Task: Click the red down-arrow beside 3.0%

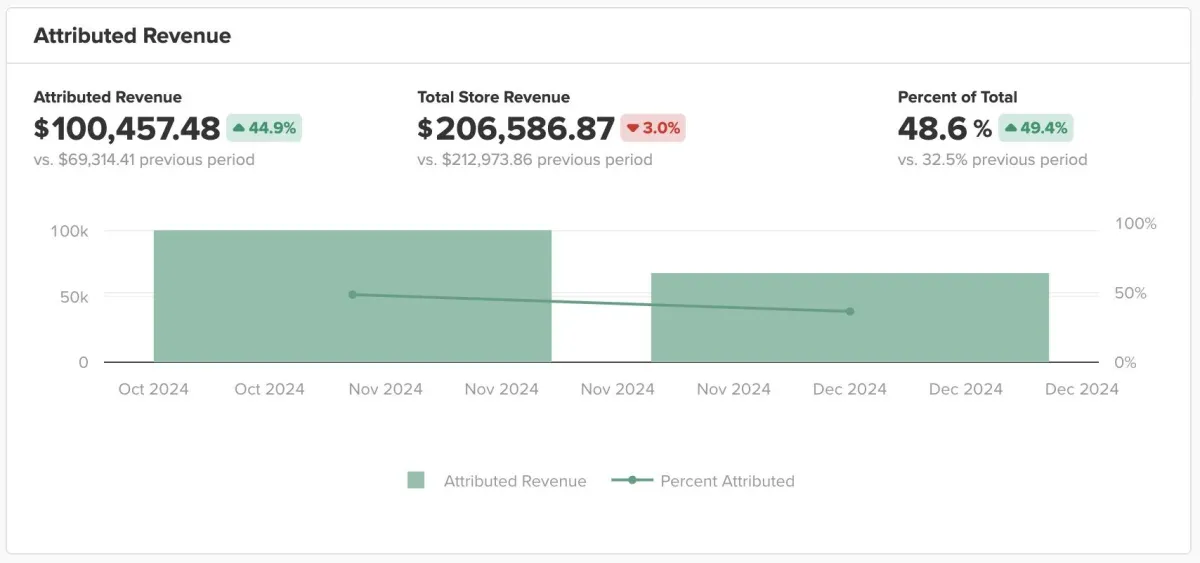Action: coord(633,128)
